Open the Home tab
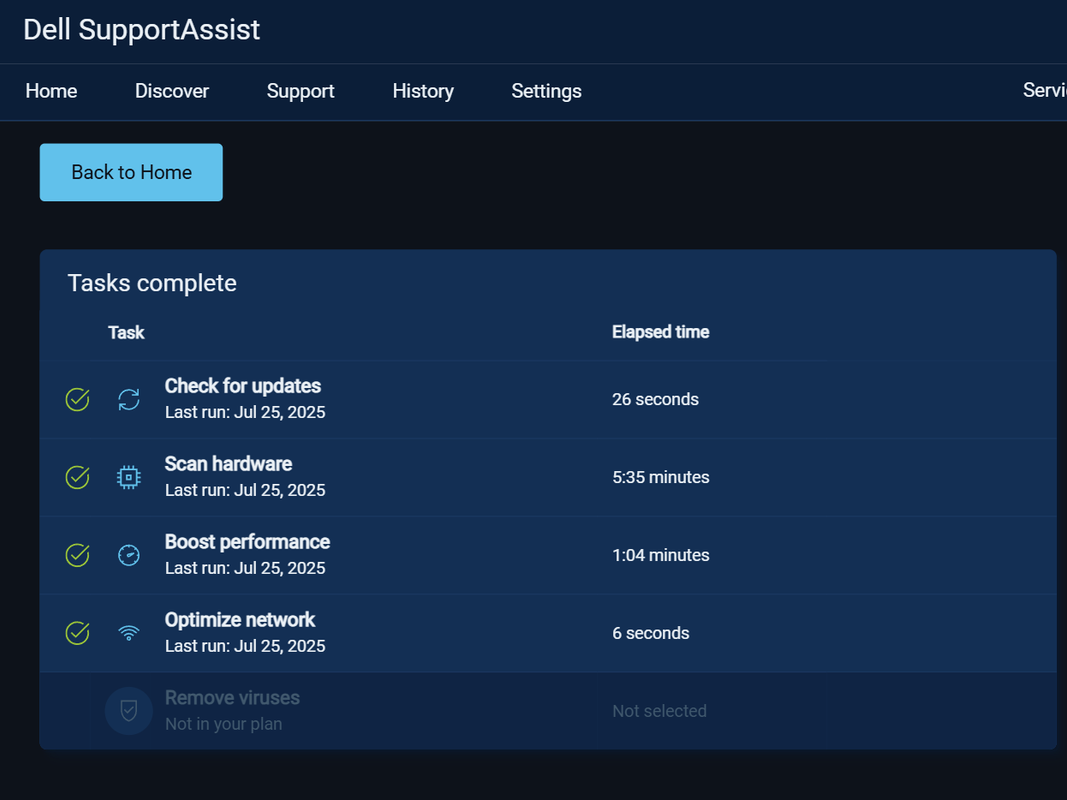Screen dimensions: 1067x800 (x=51, y=91)
